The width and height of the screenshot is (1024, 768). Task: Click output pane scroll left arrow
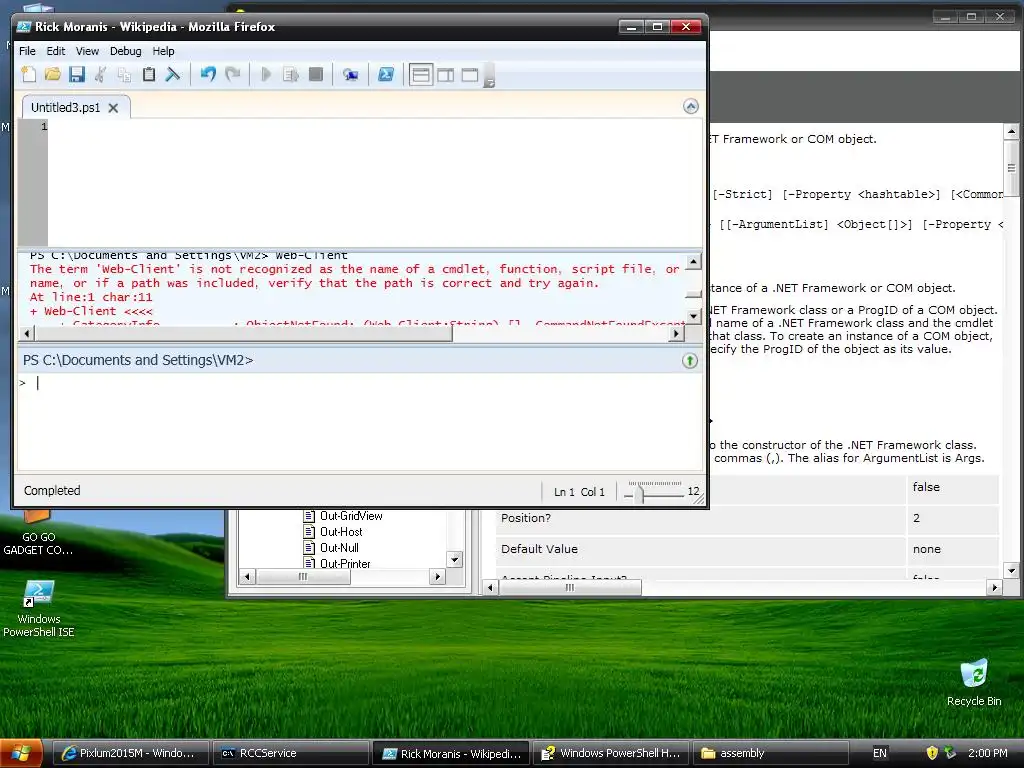click(x=26, y=334)
